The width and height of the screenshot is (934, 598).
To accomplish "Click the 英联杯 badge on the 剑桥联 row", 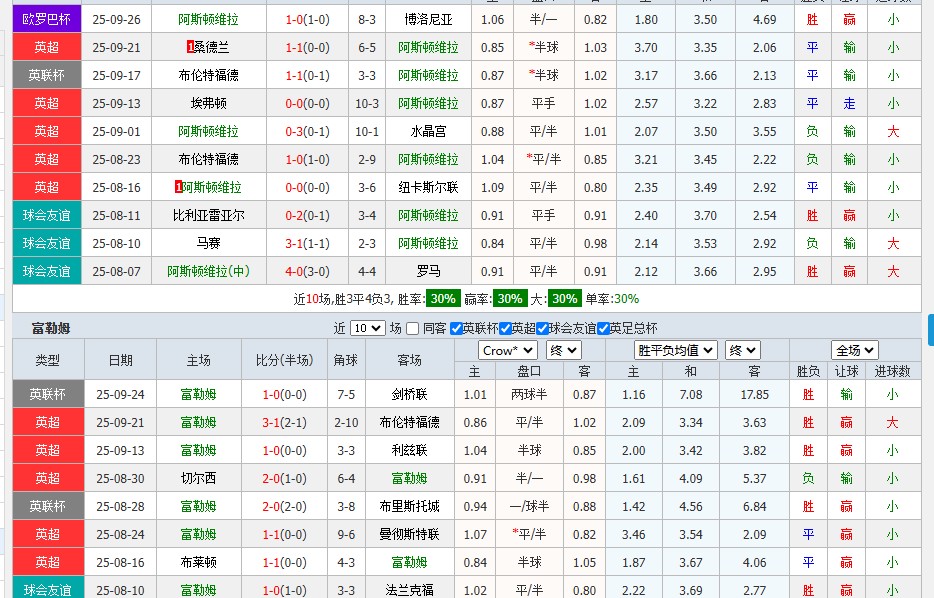I will coord(46,394).
